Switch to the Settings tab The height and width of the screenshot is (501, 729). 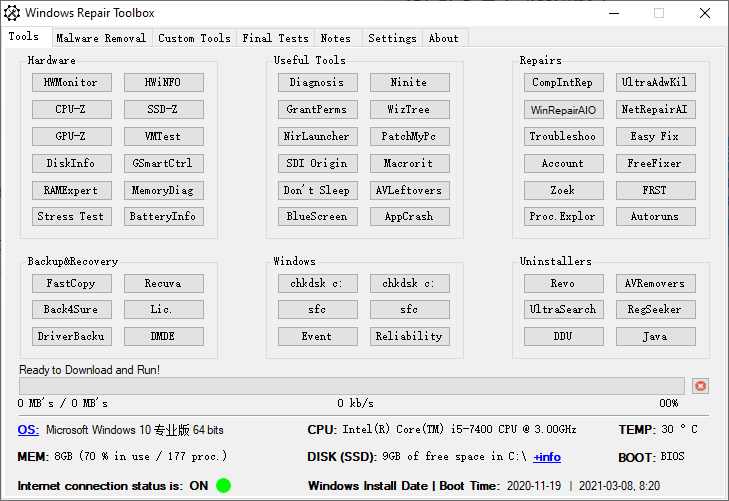[392, 38]
